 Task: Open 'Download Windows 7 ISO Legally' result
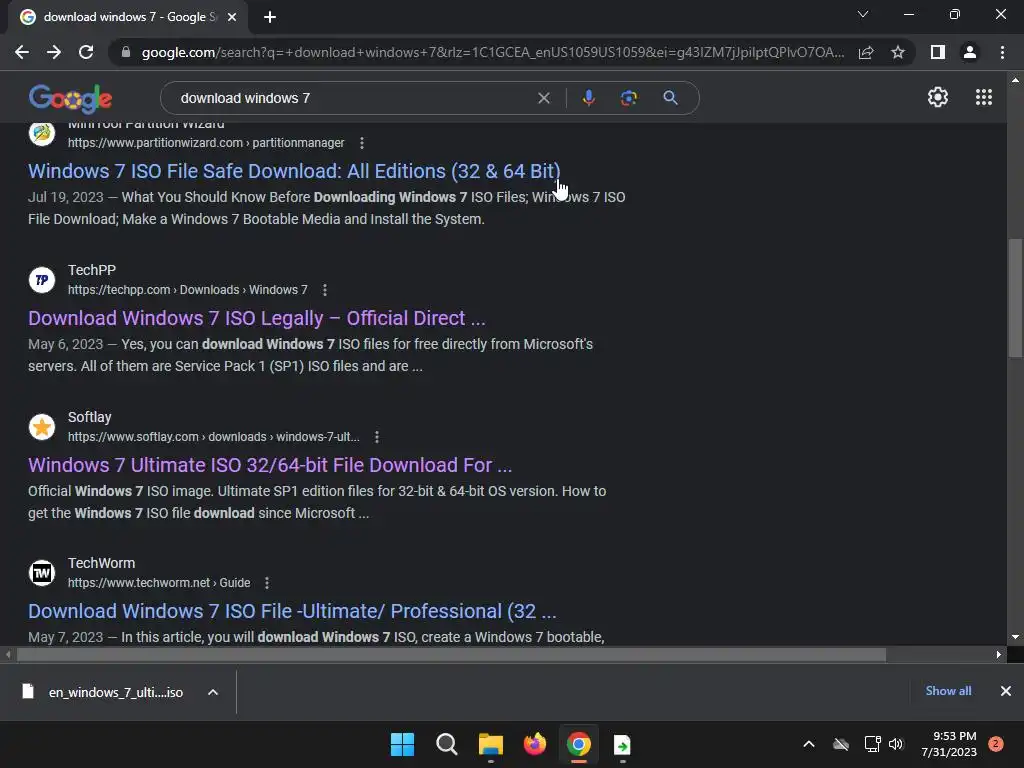coord(257,318)
